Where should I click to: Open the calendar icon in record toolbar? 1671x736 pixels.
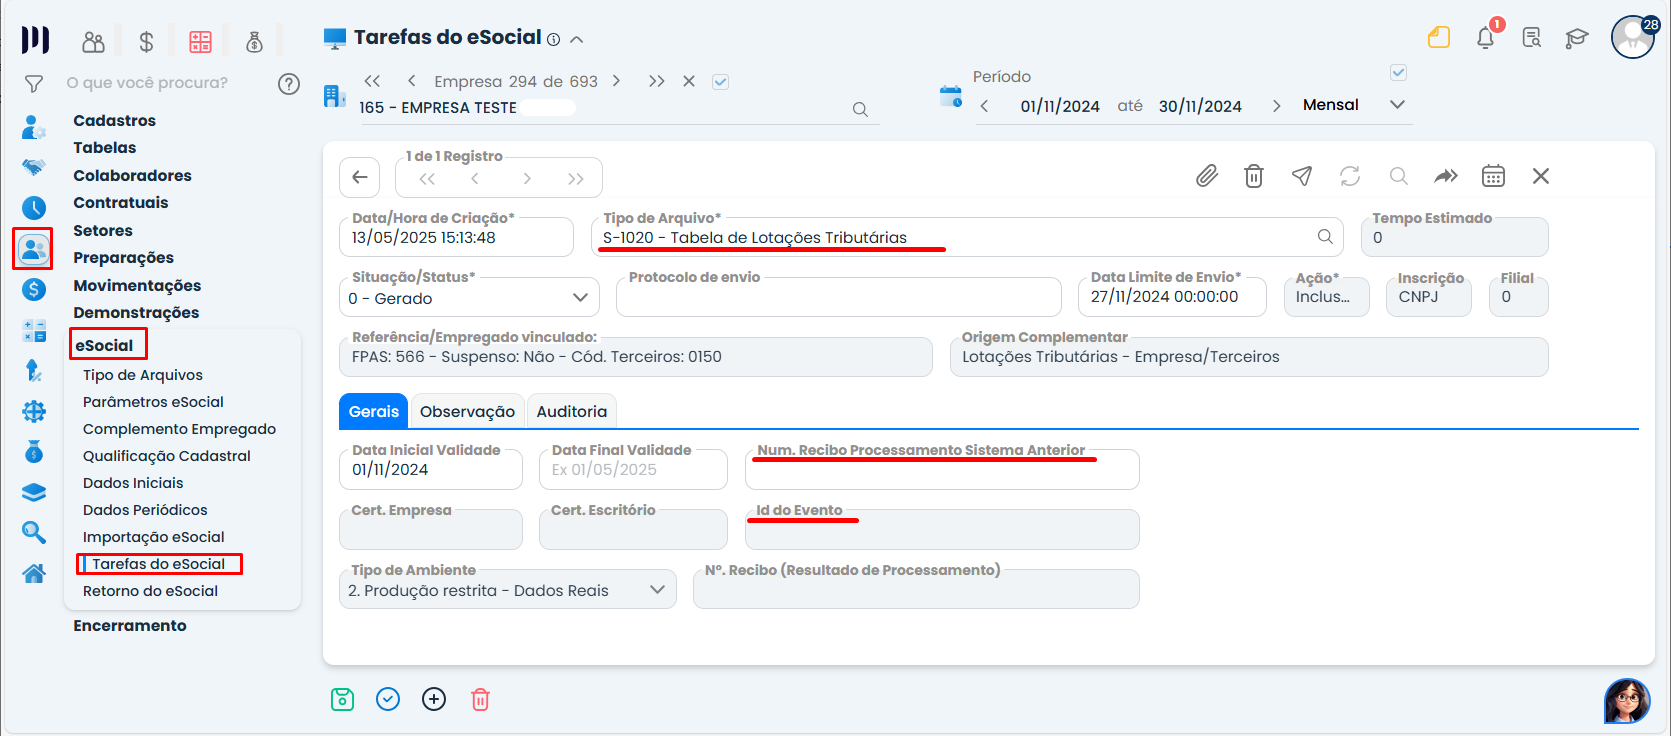pos(1493,176)
